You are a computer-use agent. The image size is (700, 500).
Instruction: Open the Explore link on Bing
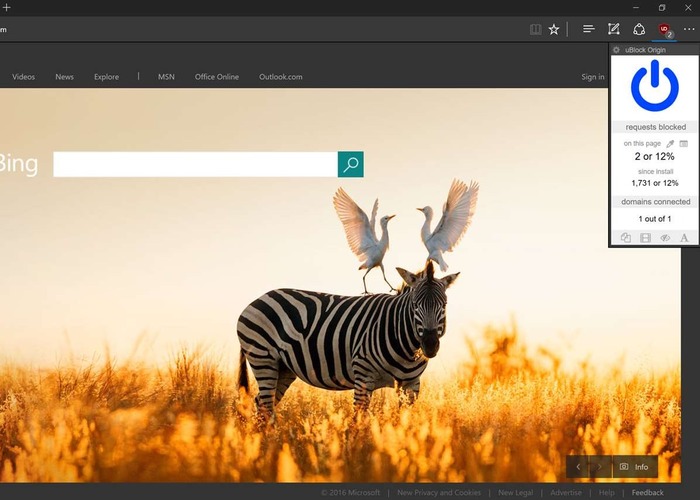tap(106, 77)
